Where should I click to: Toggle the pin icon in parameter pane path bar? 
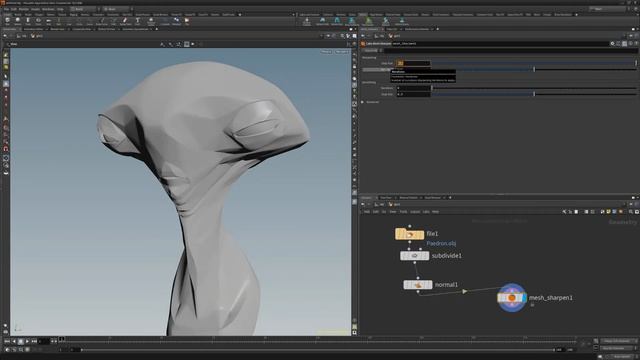[x=631, y=36]
